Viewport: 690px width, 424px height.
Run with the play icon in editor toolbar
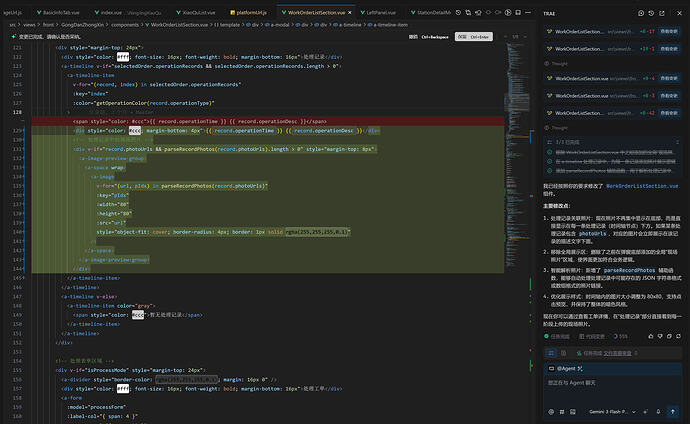click(508, 12)
